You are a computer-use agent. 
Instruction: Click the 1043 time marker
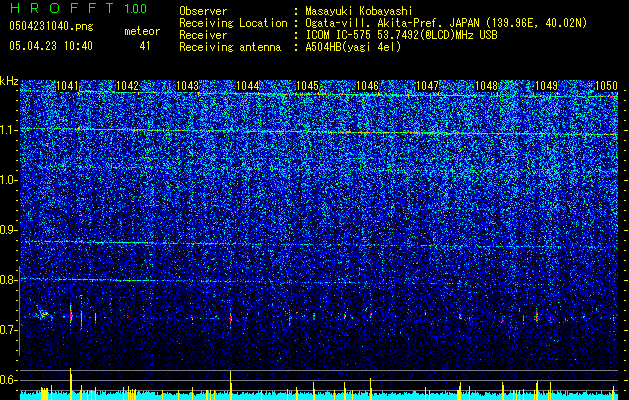point(187,86)
